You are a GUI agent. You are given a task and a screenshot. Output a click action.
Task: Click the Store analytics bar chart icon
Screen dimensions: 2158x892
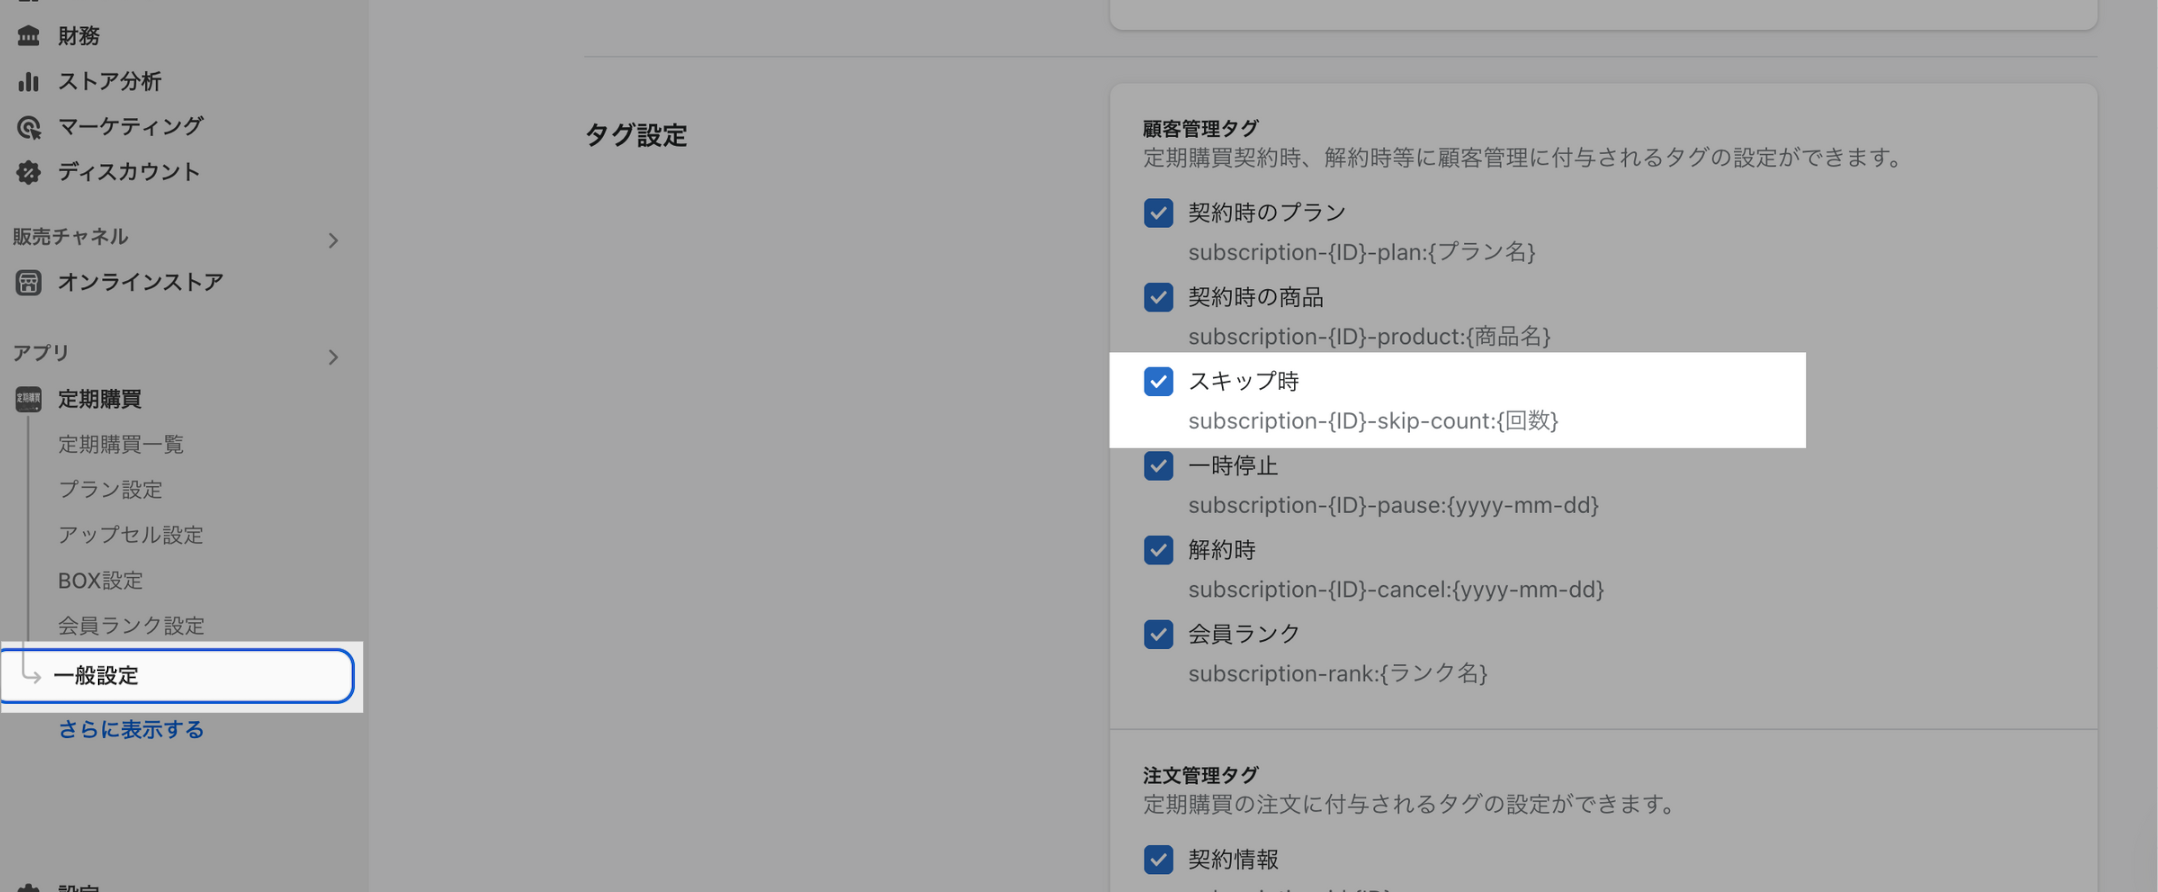28,81
